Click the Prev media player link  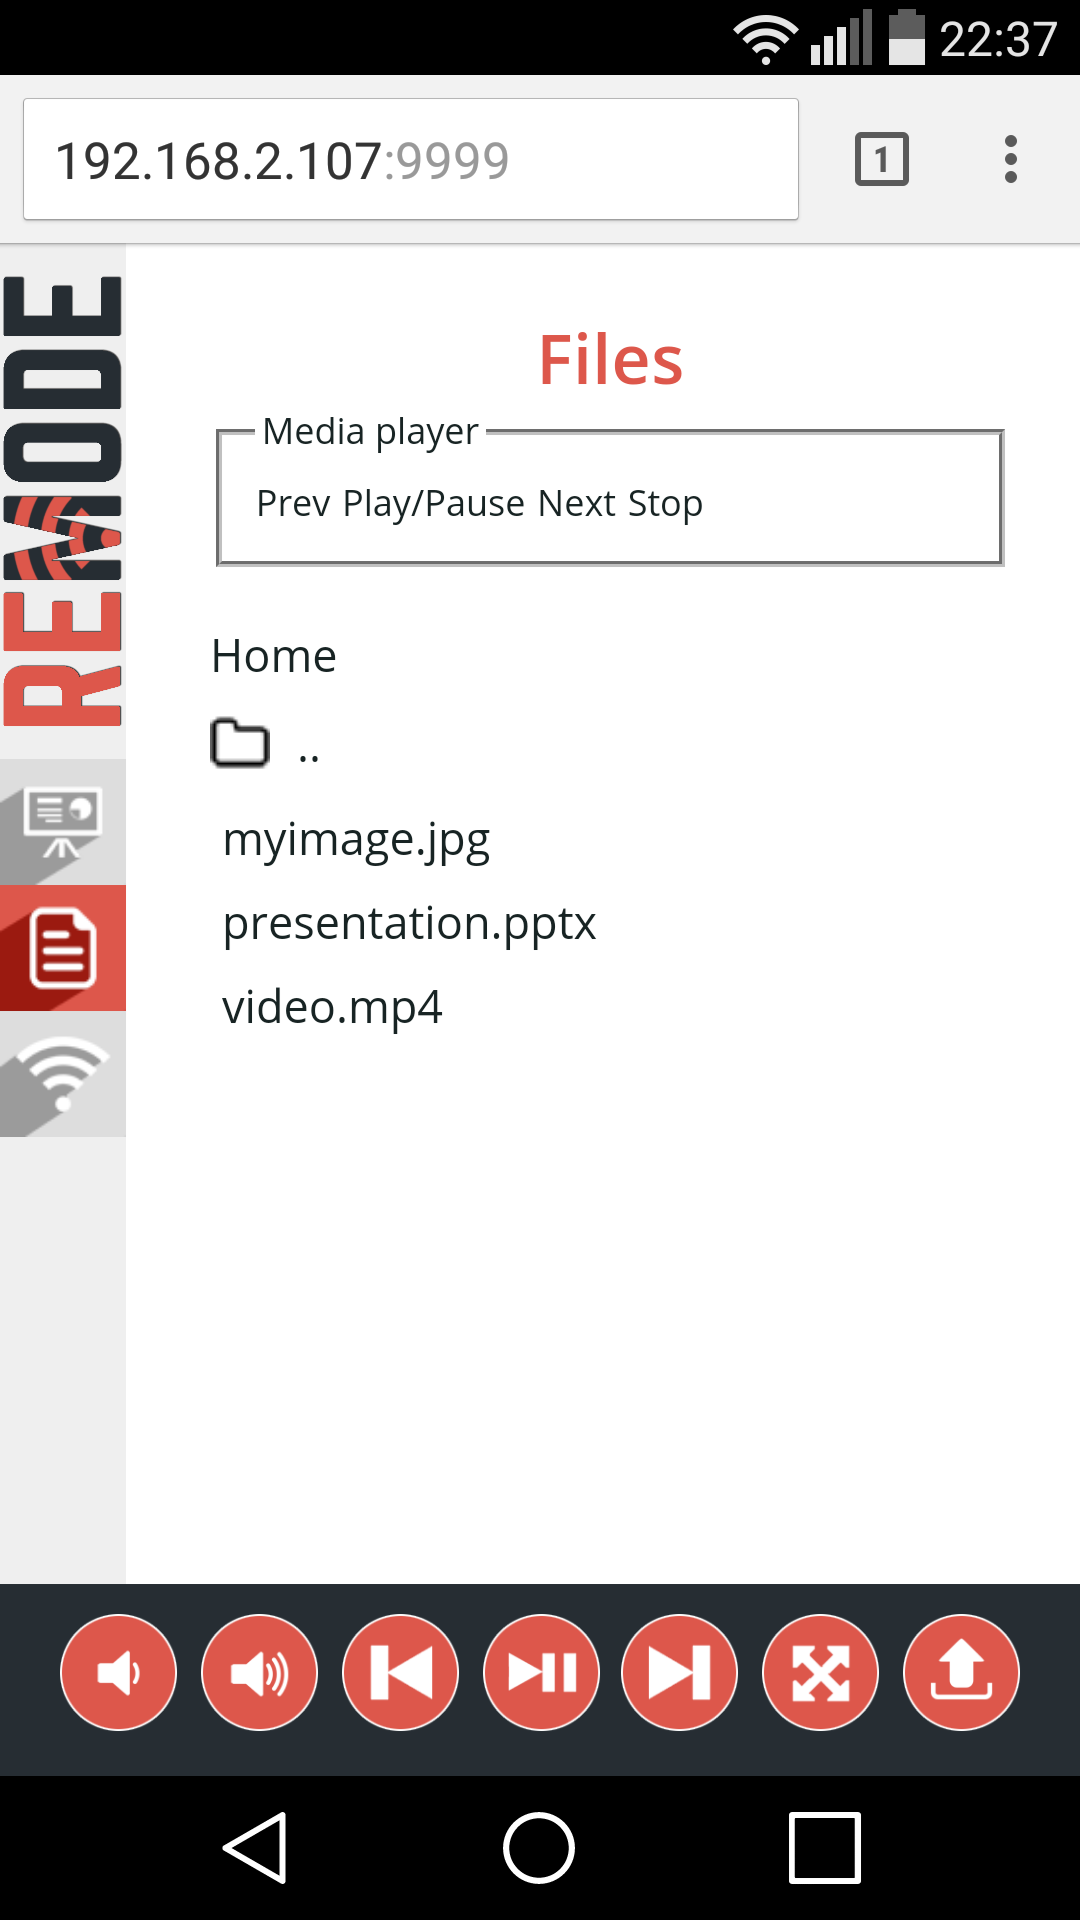[293, 503]
